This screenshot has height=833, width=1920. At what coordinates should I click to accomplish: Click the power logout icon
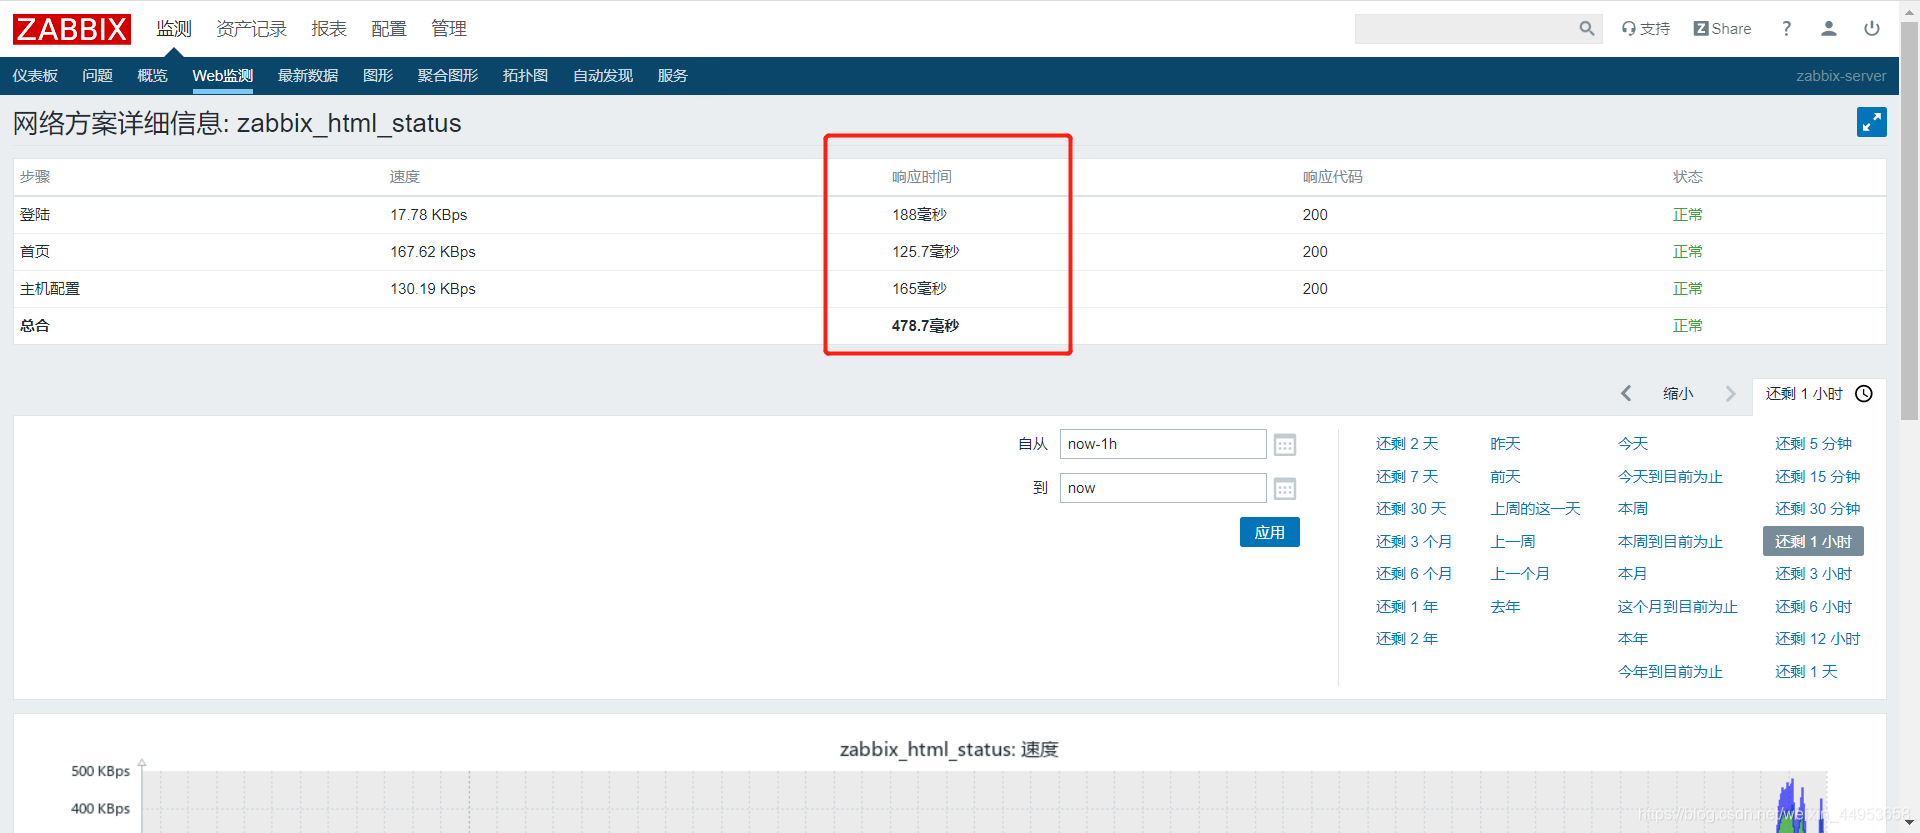pos(1872,29)
